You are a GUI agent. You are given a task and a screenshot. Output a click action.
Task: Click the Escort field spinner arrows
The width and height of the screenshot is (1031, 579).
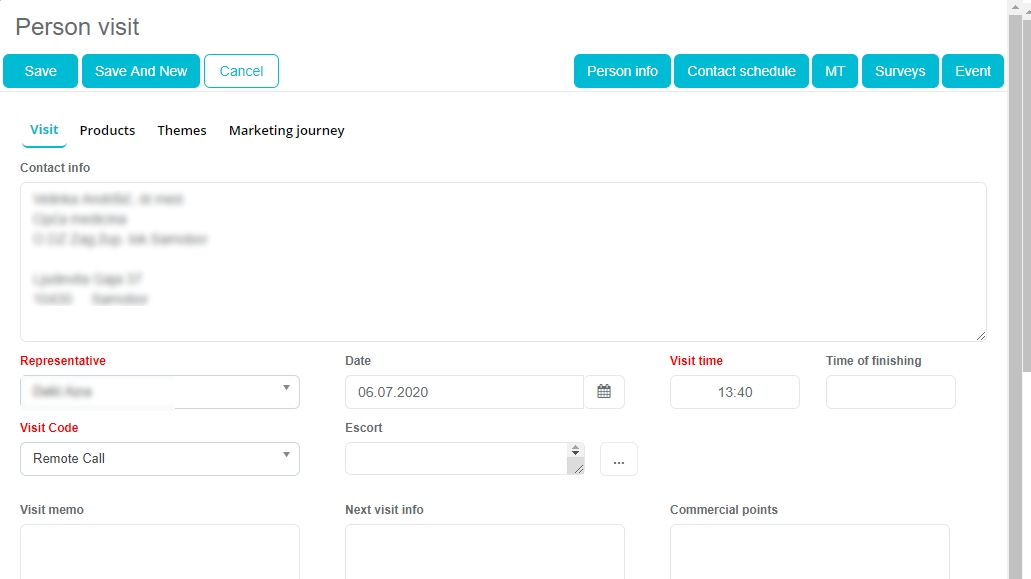[575, 451]
